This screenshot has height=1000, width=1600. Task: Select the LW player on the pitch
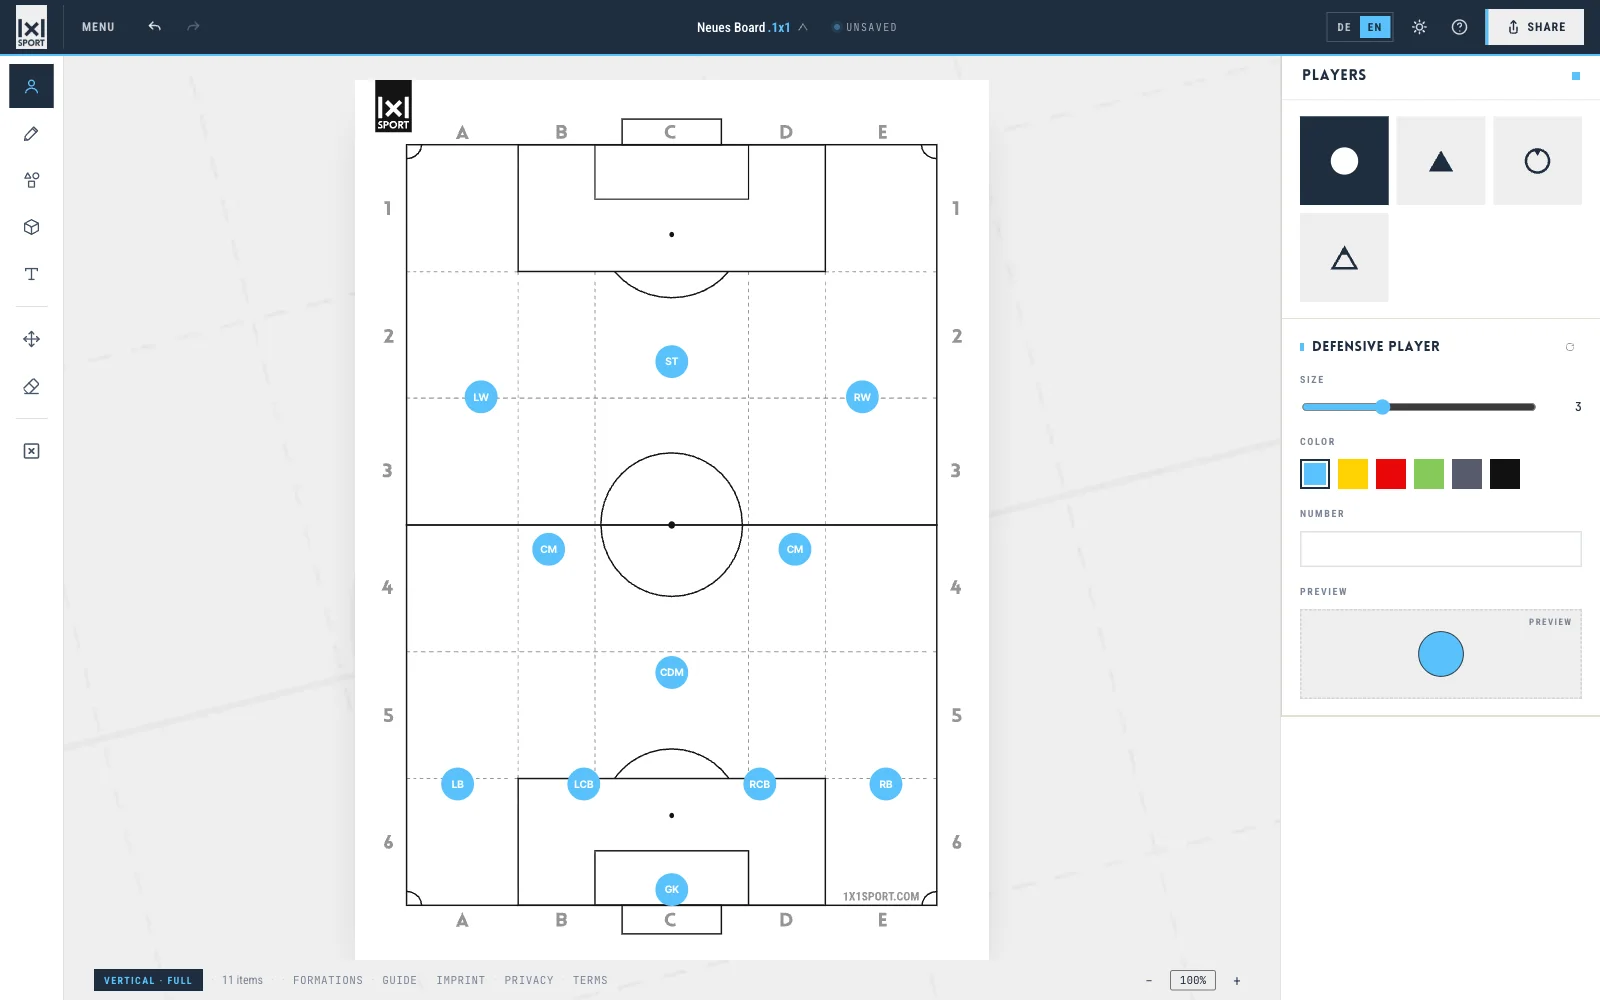click(x=481, y=397)
